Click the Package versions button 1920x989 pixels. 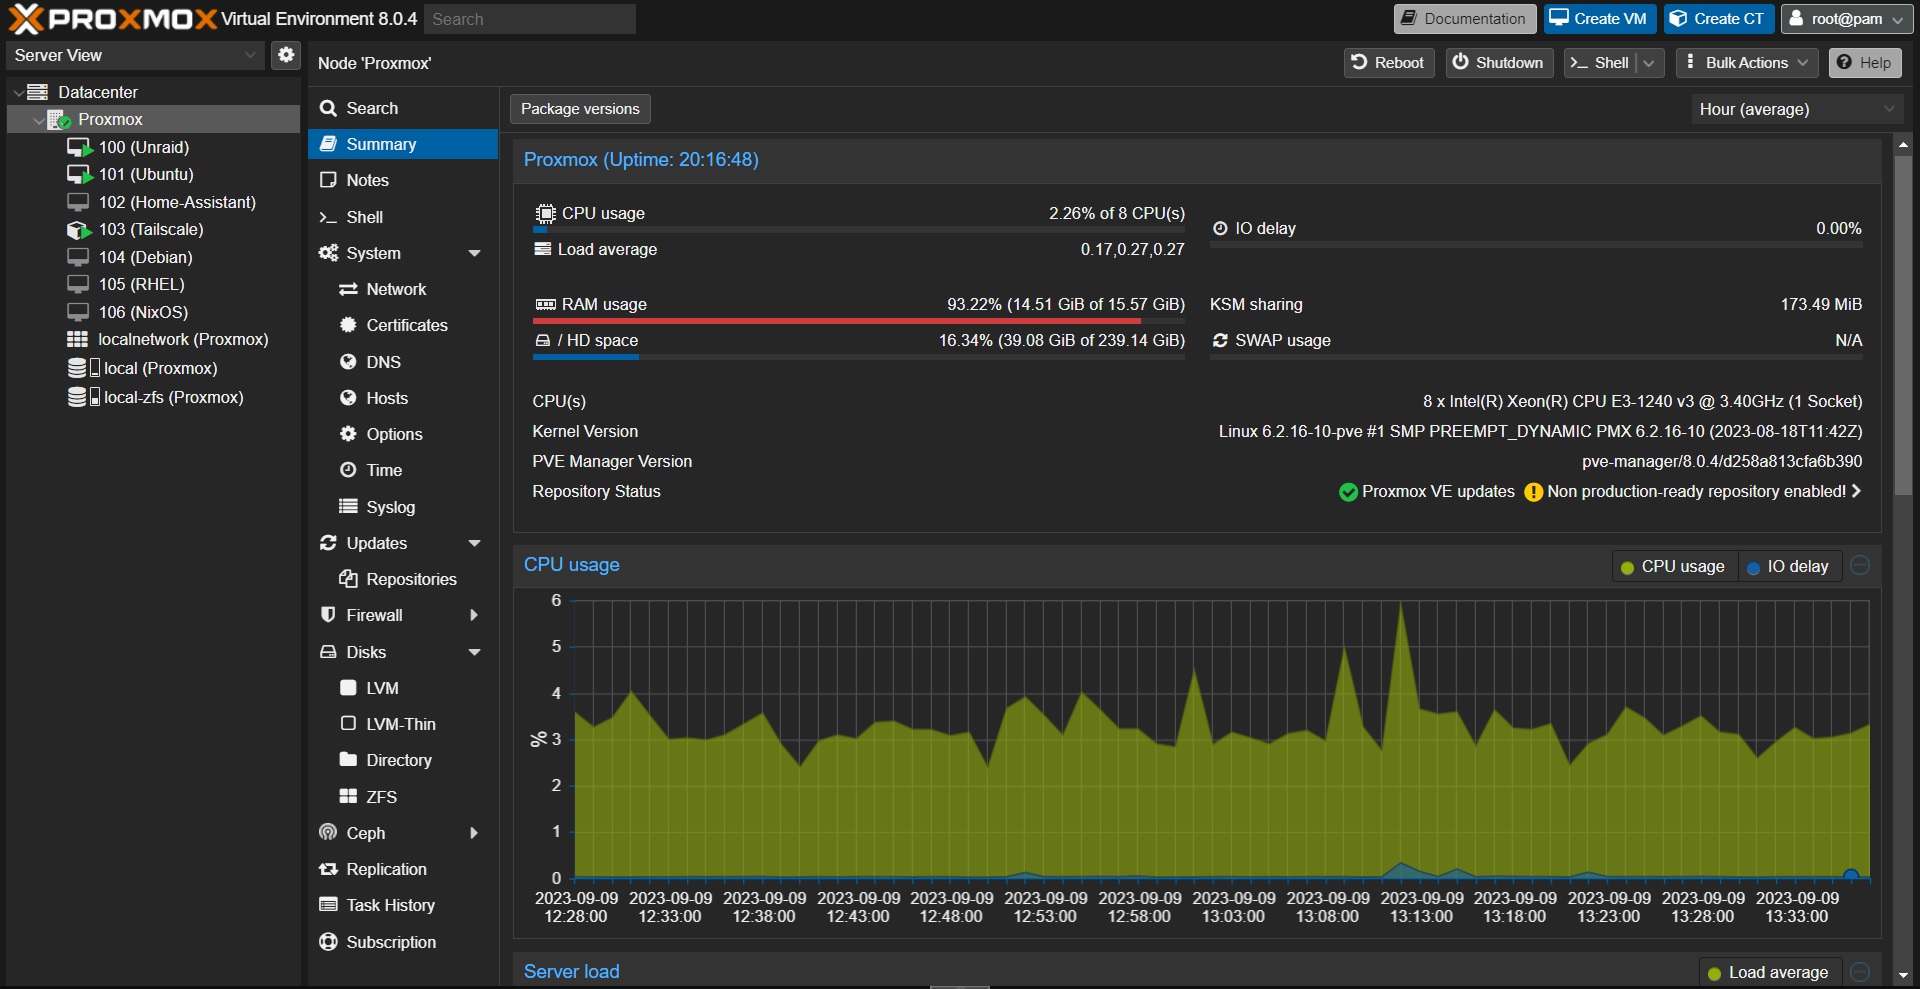pos(580,109)
